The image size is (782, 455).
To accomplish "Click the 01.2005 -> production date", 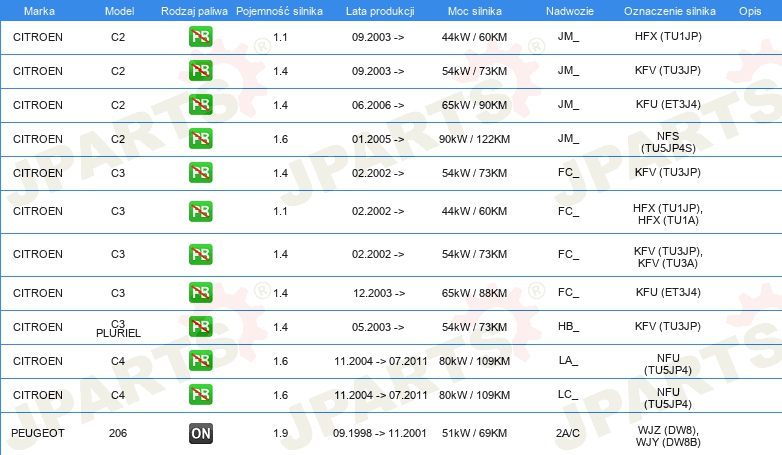I will click(378, 139).
